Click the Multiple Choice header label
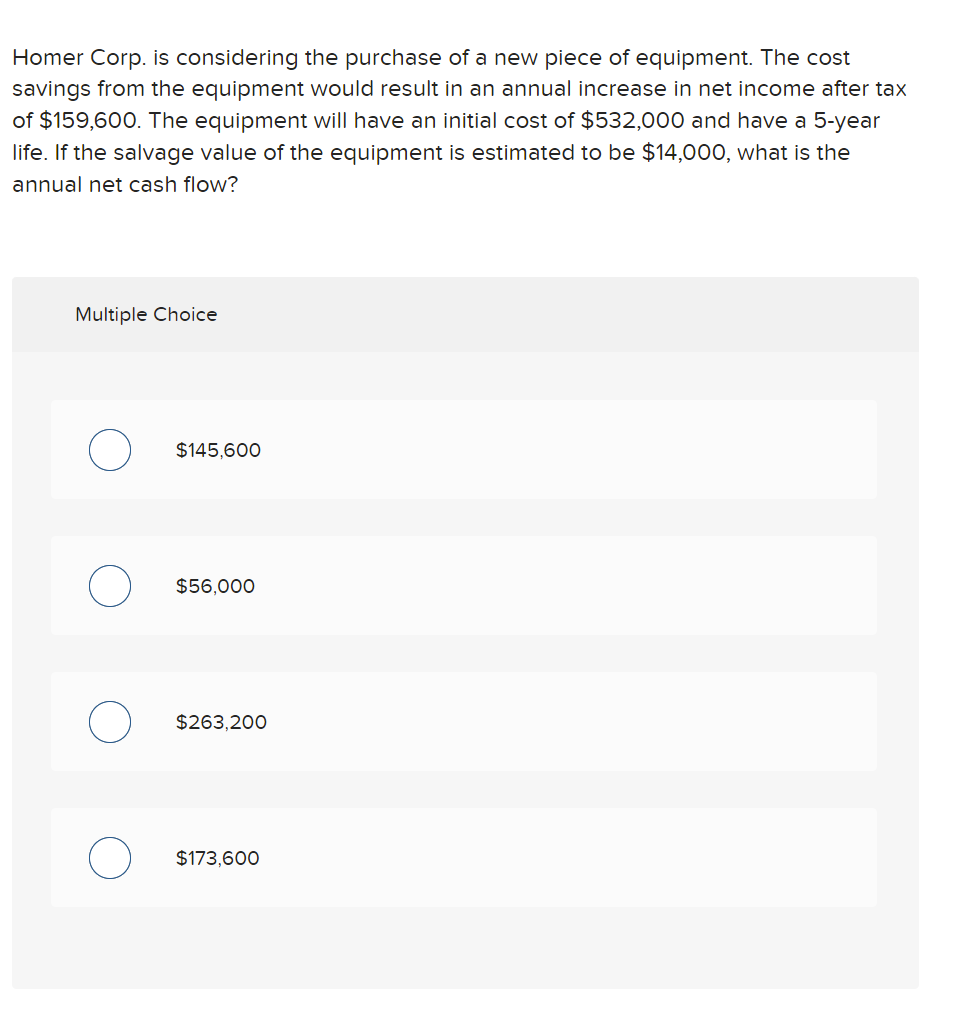 pos(146,314)
